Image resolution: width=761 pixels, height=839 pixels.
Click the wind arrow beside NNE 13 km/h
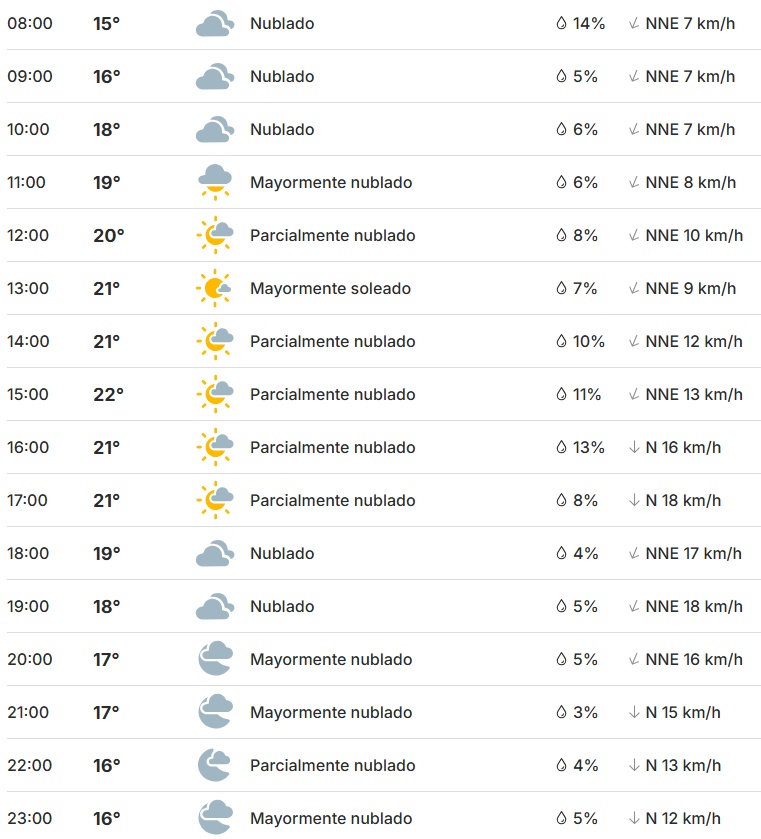pyautogui.click(x=634, y=394)
